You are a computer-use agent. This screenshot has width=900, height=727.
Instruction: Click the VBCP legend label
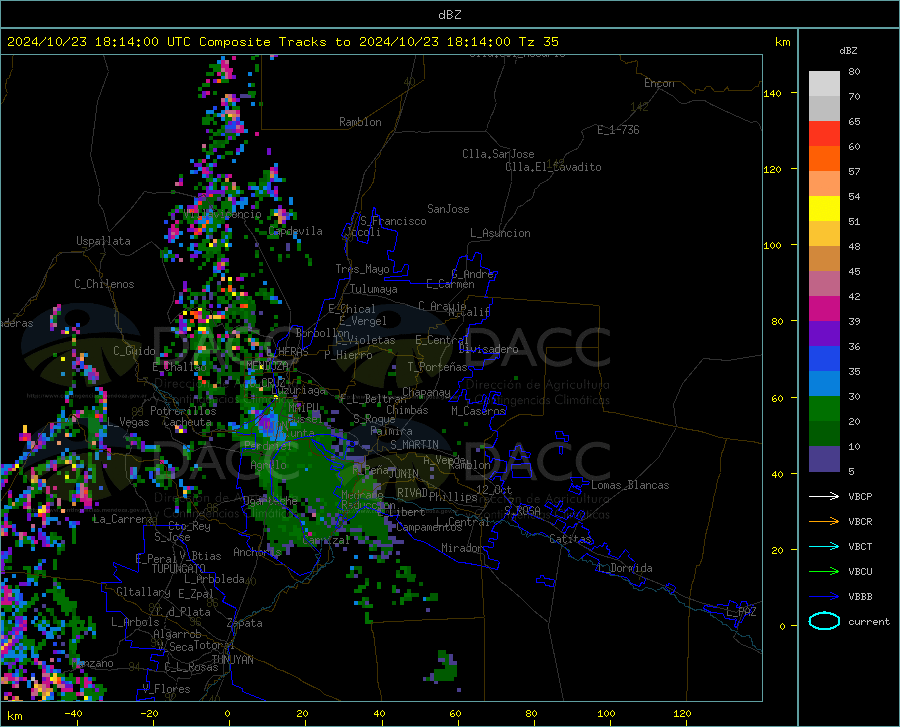point(860,496)
